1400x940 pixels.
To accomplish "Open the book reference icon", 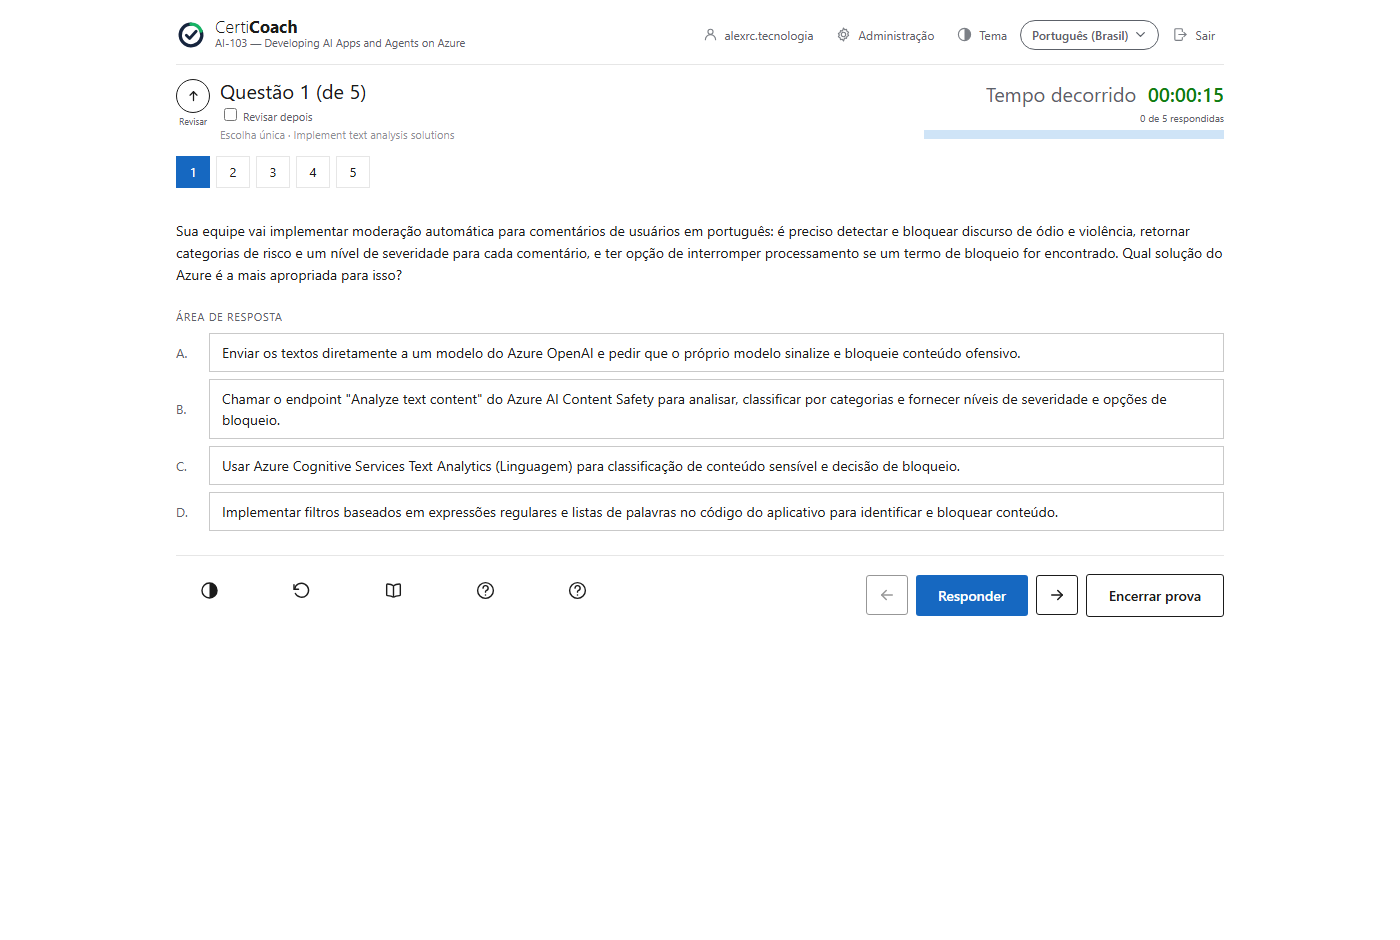I will (394, 591).
